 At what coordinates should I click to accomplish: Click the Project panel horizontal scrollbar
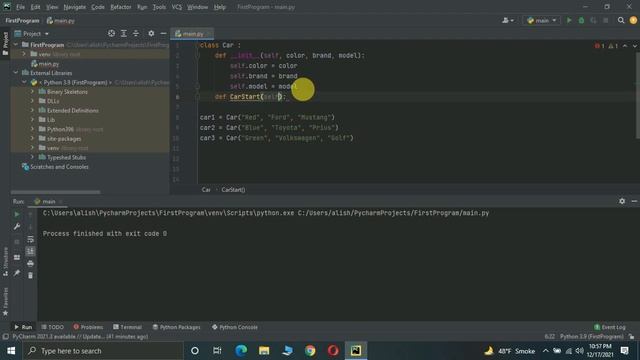point(56,192)
